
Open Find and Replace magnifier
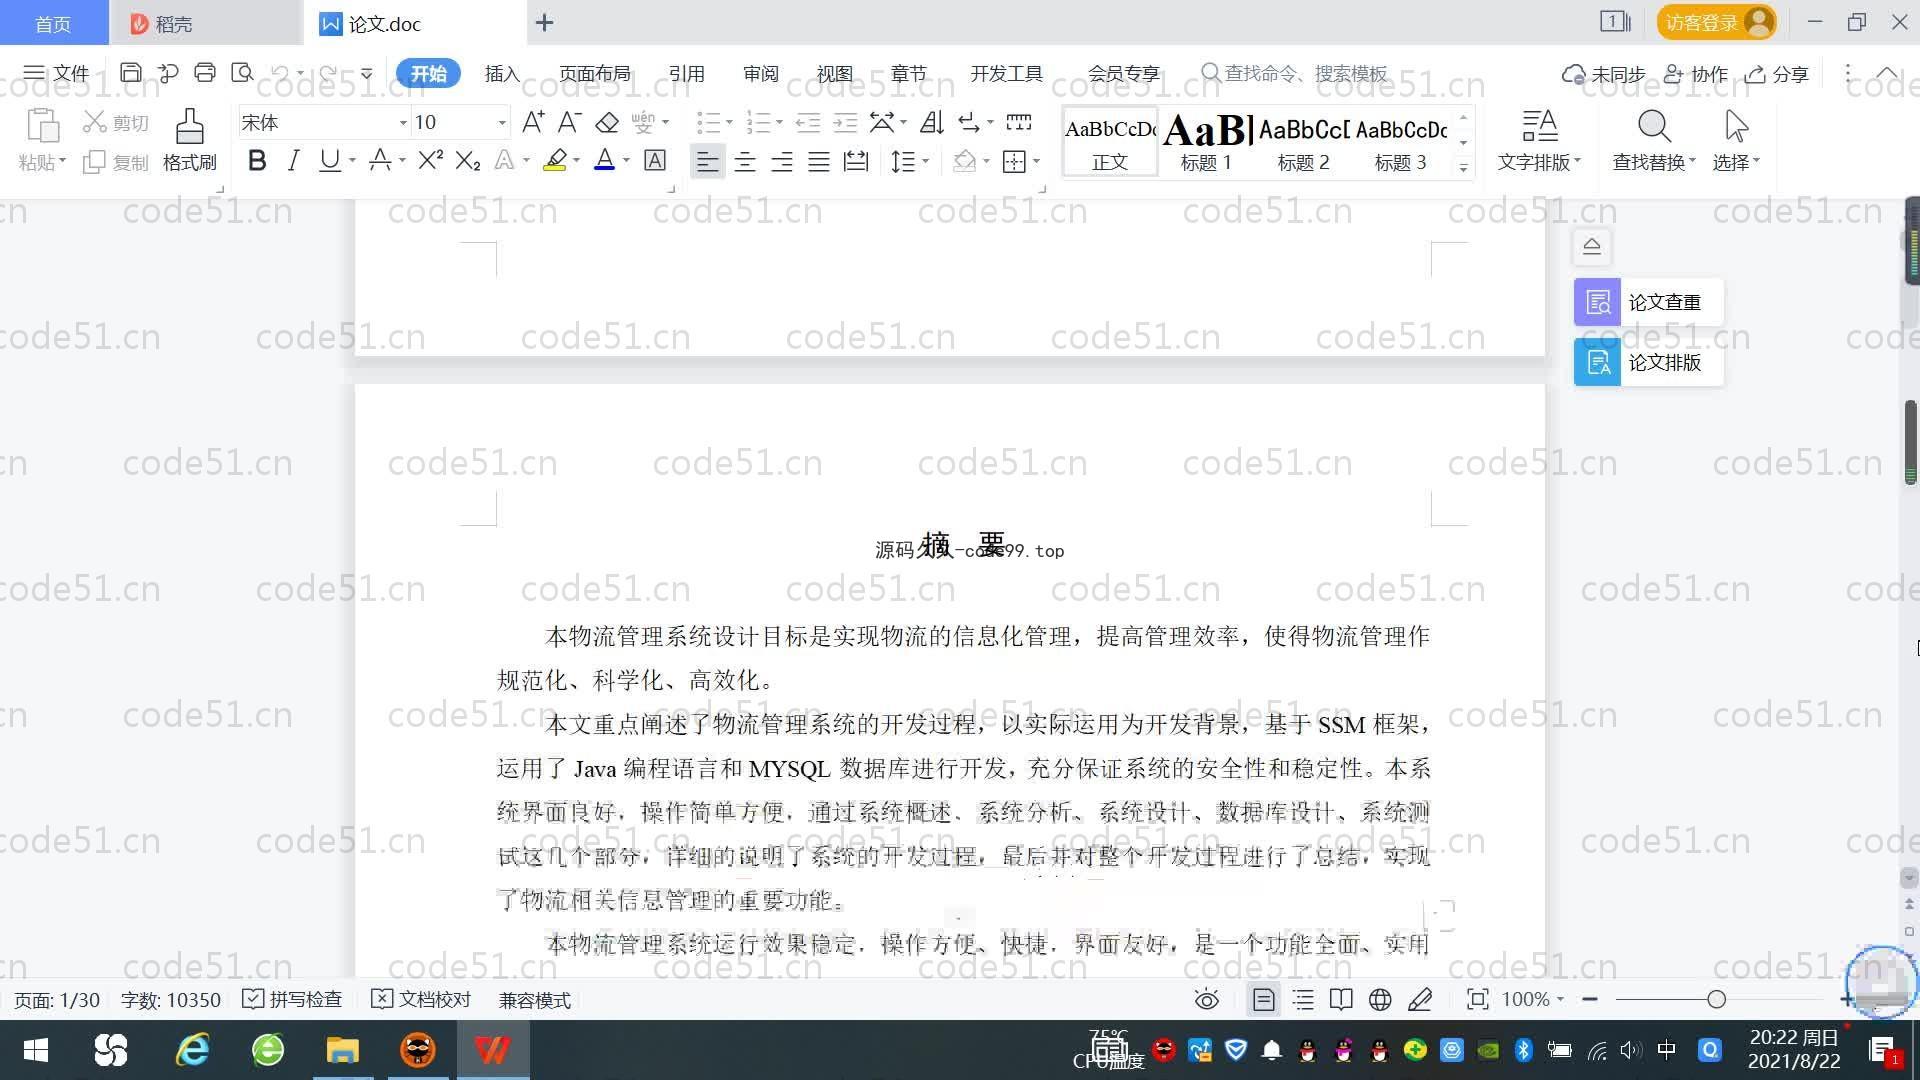[x=1653, y=140]
